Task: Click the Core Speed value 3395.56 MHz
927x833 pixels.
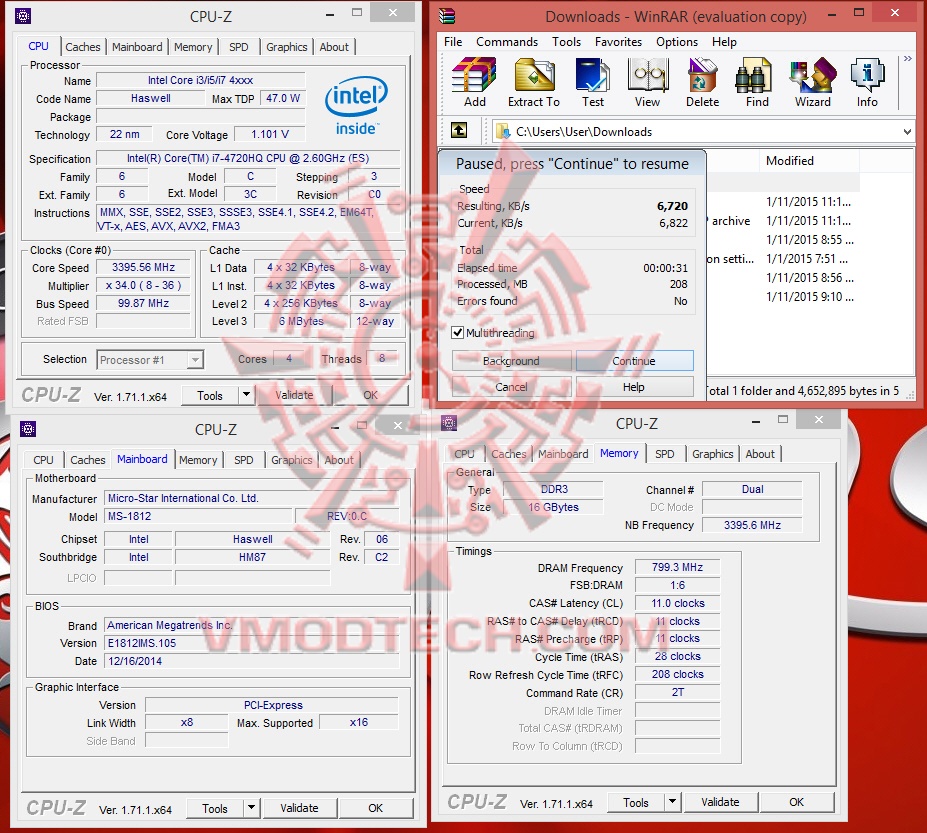Action: (x=144, y=267)
